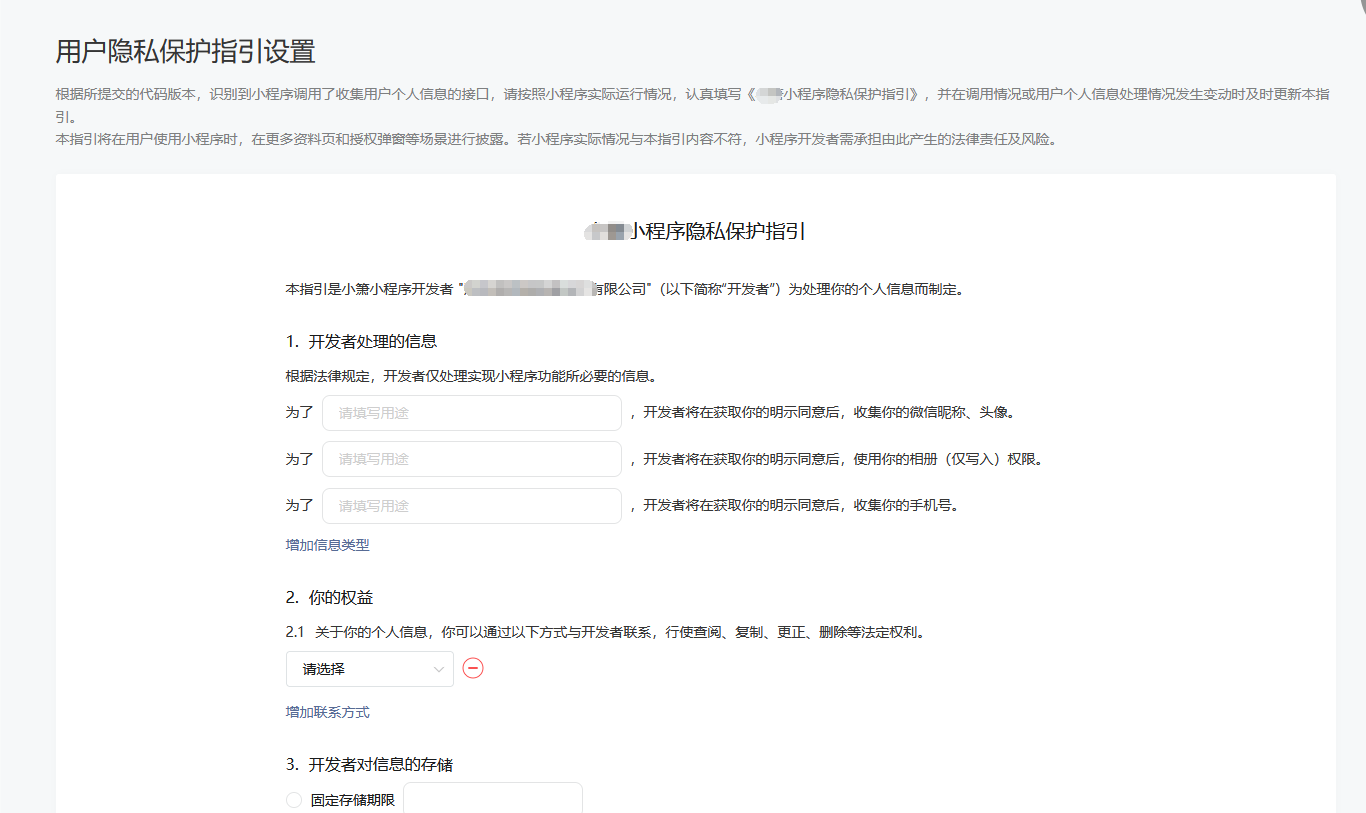Click the 用户隐私保护指引设置 page title
This screenshot has width=1366, height=813.
tap(186, 51)
